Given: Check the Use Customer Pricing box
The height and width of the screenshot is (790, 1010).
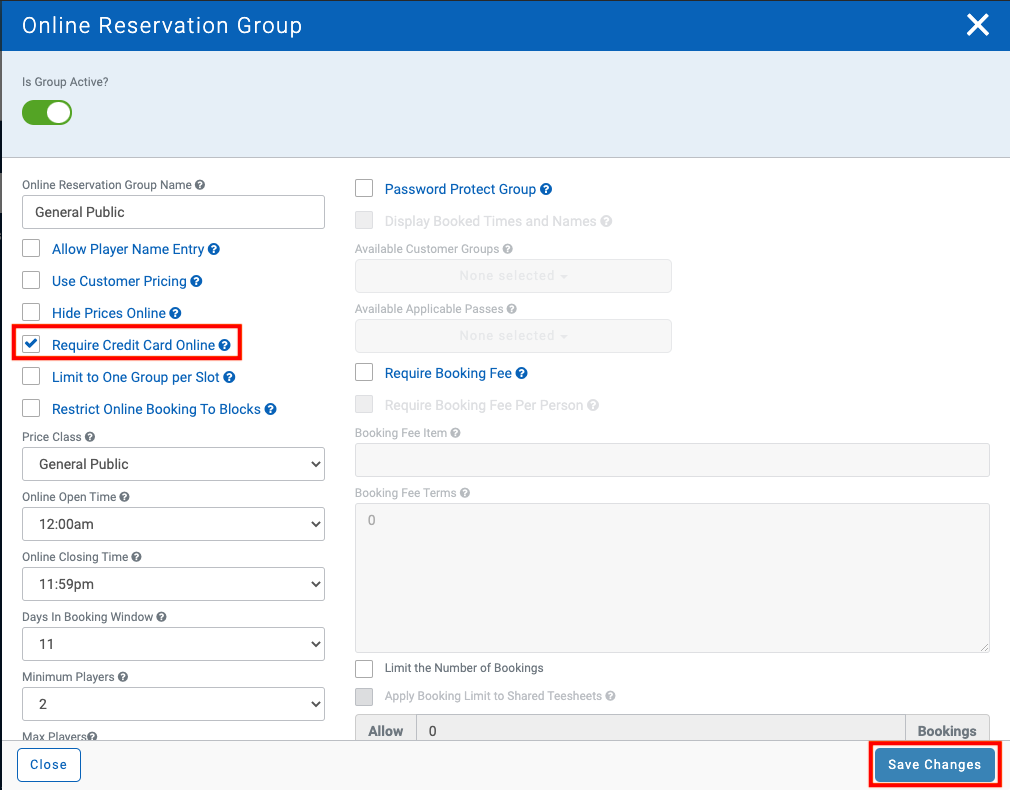Looking at the screenshot, I should pyautogui.click(x=31, y=280).
